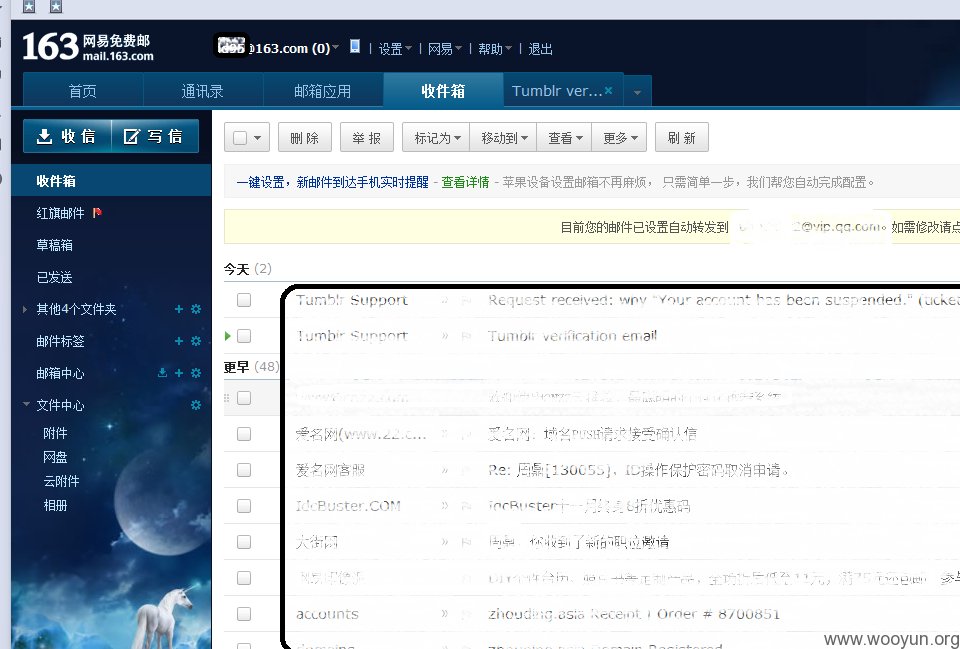Open the 帮助 dropdown menu
The image size is (960, 649).
point(495,49)
